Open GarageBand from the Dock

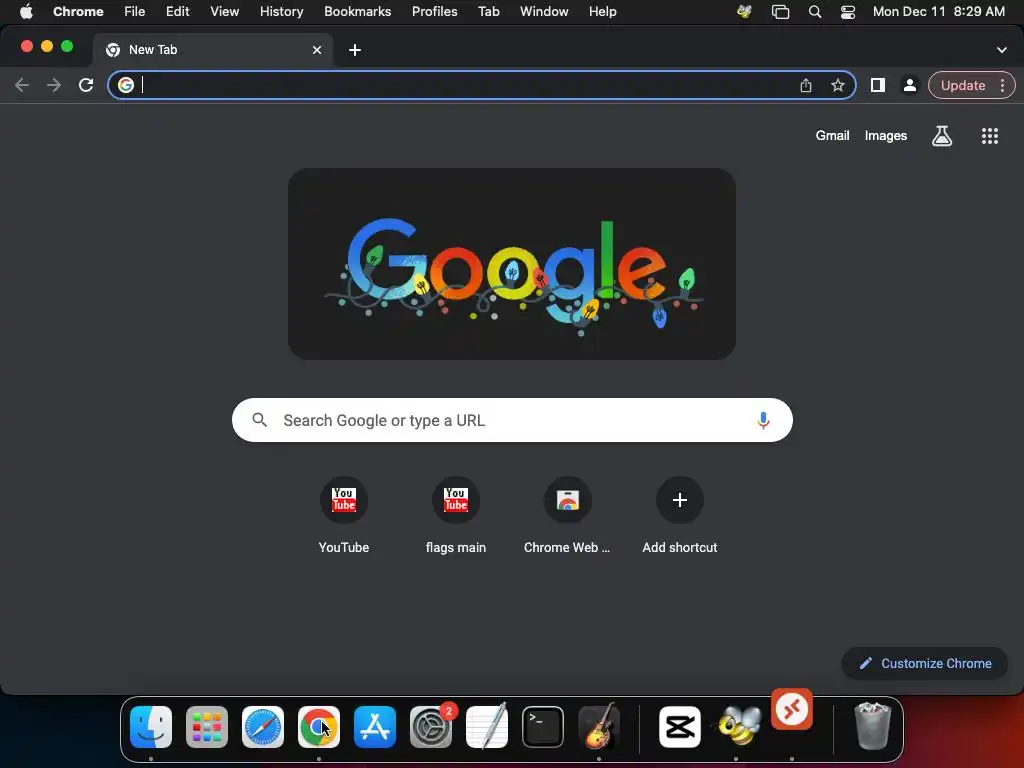pos(599,726)
